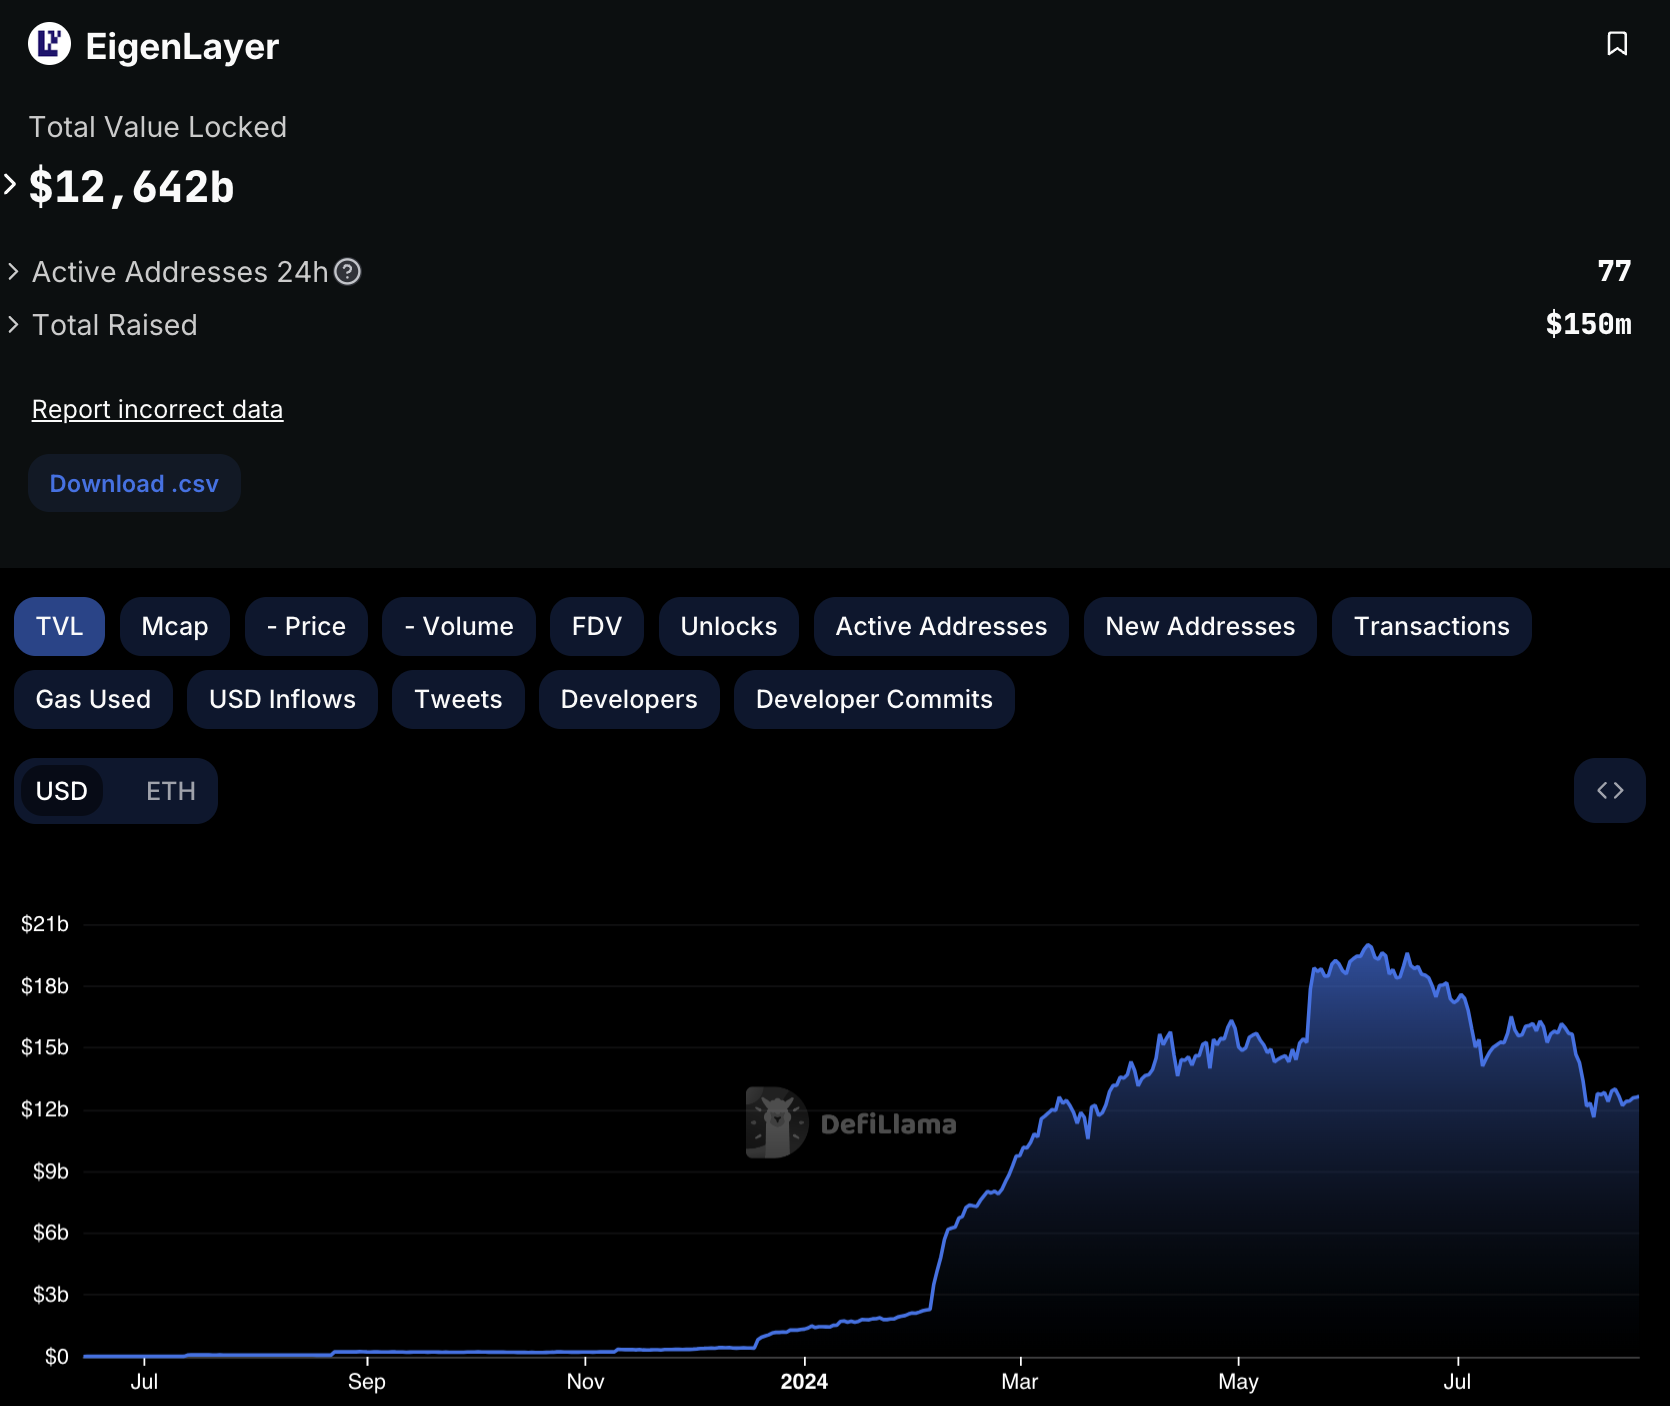Toggle the Developers metric

(x=629, y=700)
